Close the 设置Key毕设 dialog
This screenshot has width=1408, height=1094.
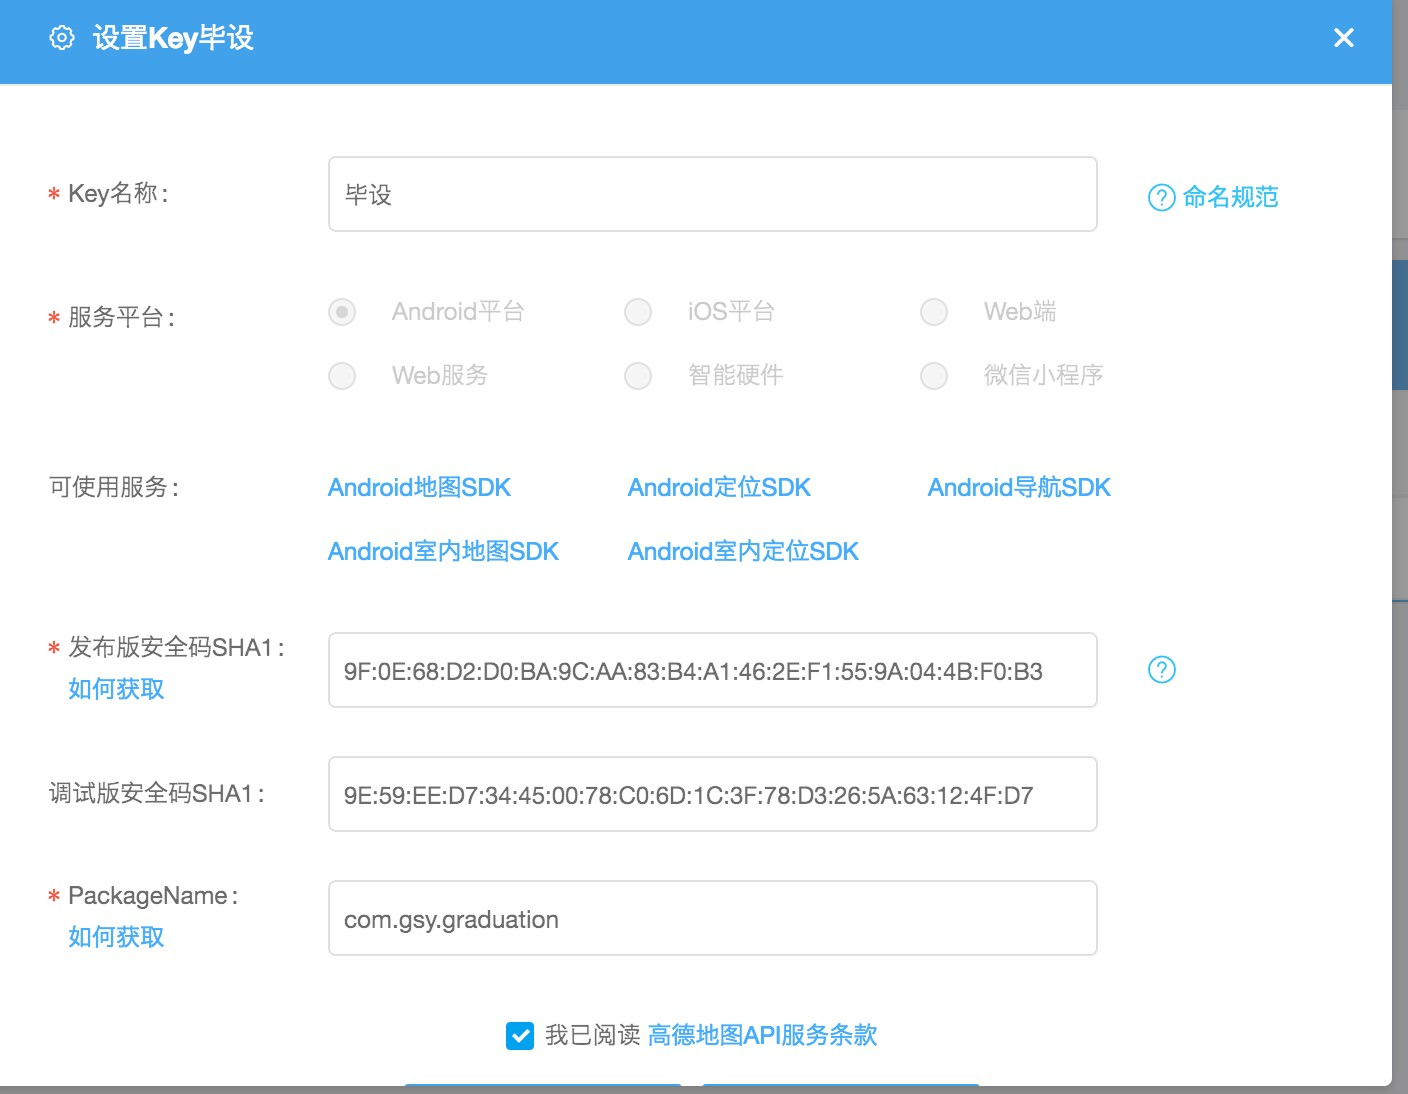[x=1344, y=38]
